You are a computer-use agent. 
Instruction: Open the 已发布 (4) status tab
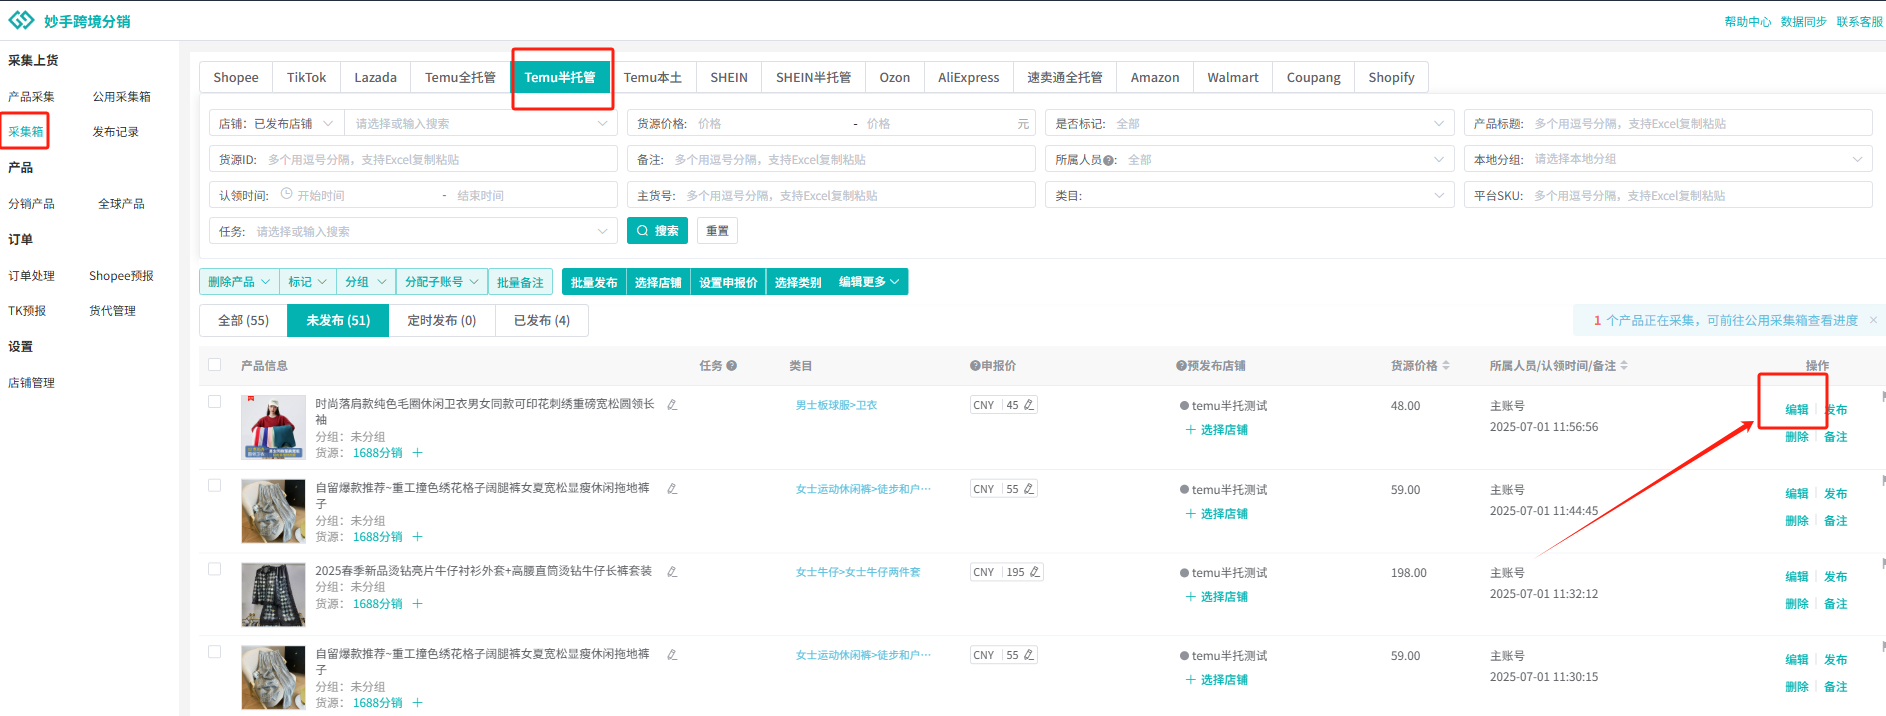pos(542,320)
